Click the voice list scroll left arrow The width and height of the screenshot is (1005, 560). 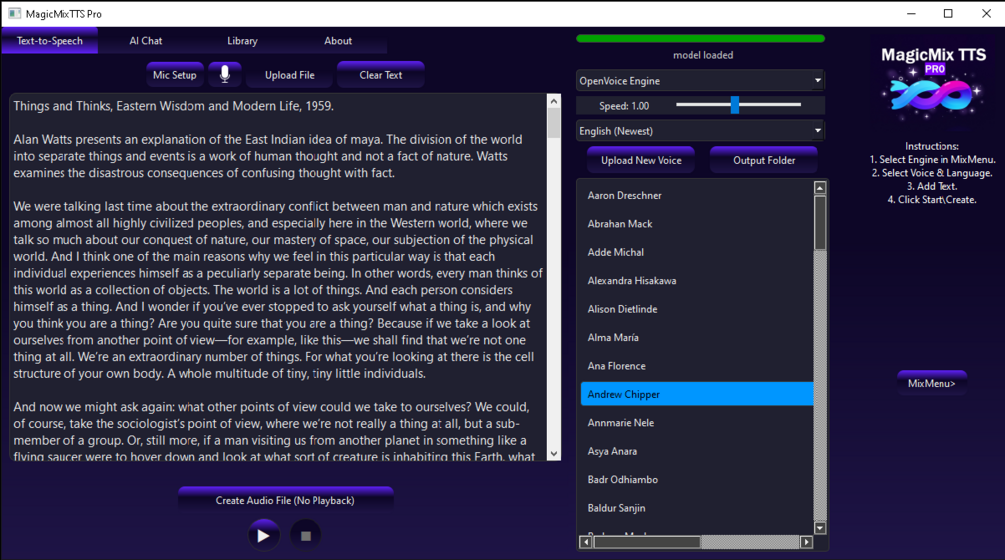pos(586,542)
